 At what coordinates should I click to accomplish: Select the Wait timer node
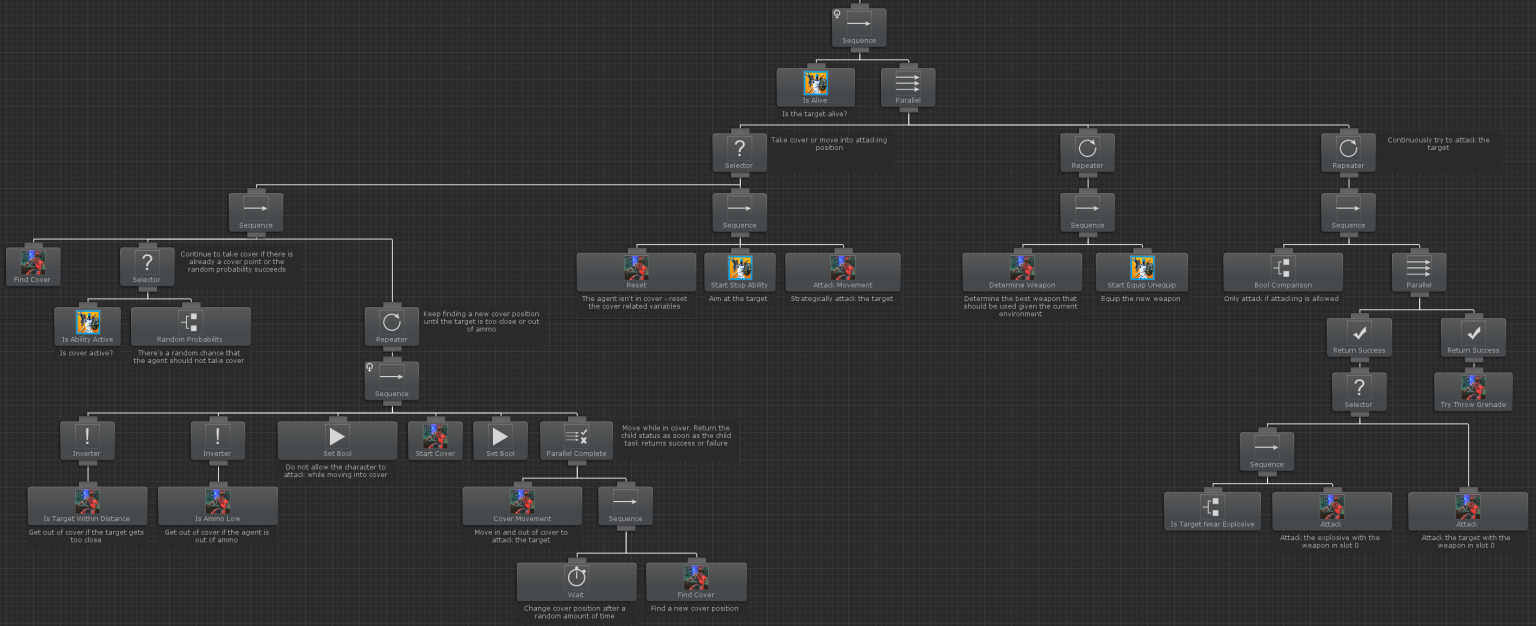point(576,581)
